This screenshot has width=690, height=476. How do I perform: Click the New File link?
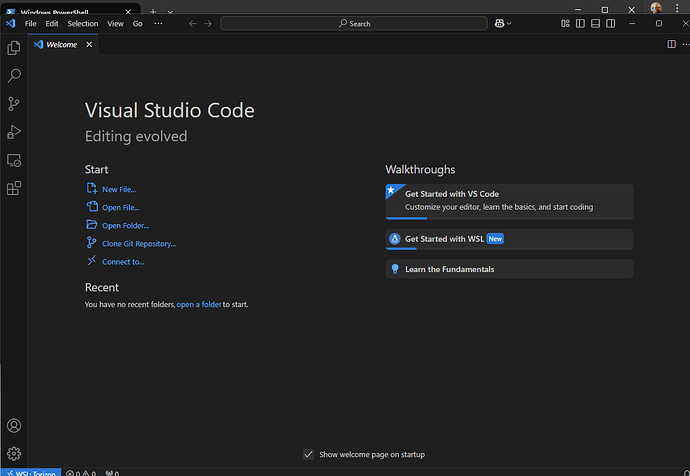(119, 189)
